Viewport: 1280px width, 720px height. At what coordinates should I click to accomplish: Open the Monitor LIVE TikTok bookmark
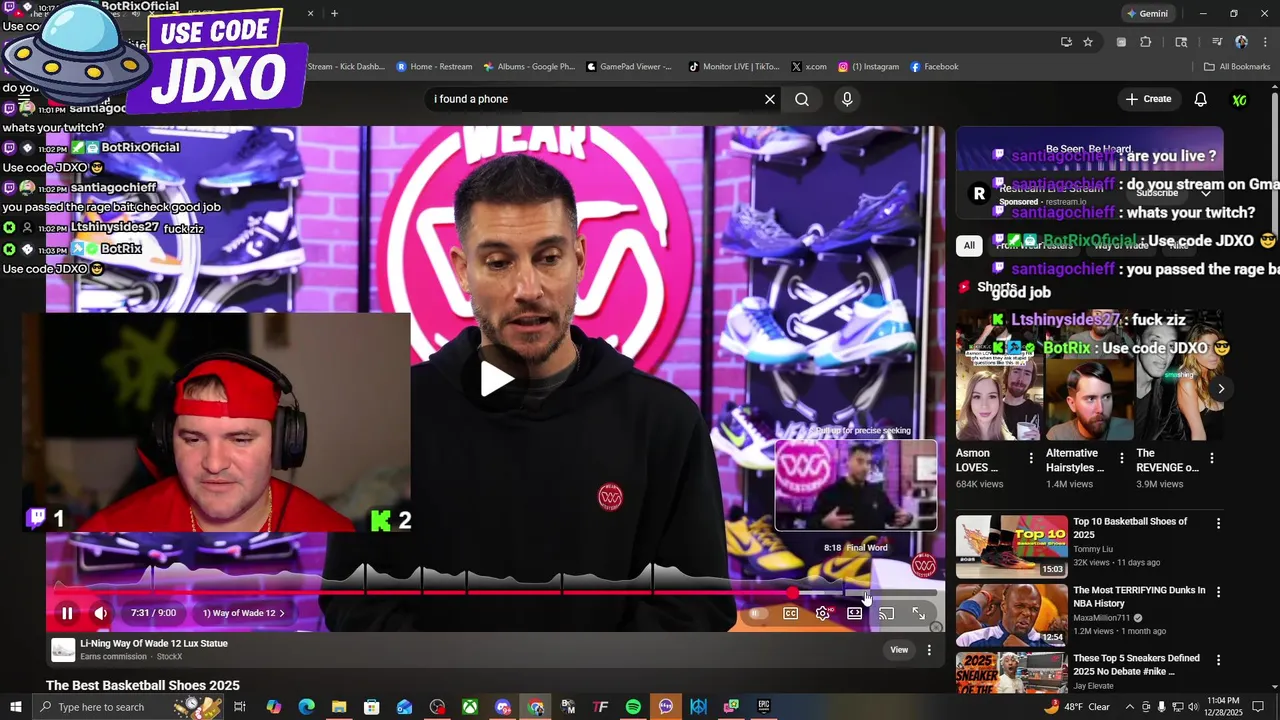[x=734, y=67]
